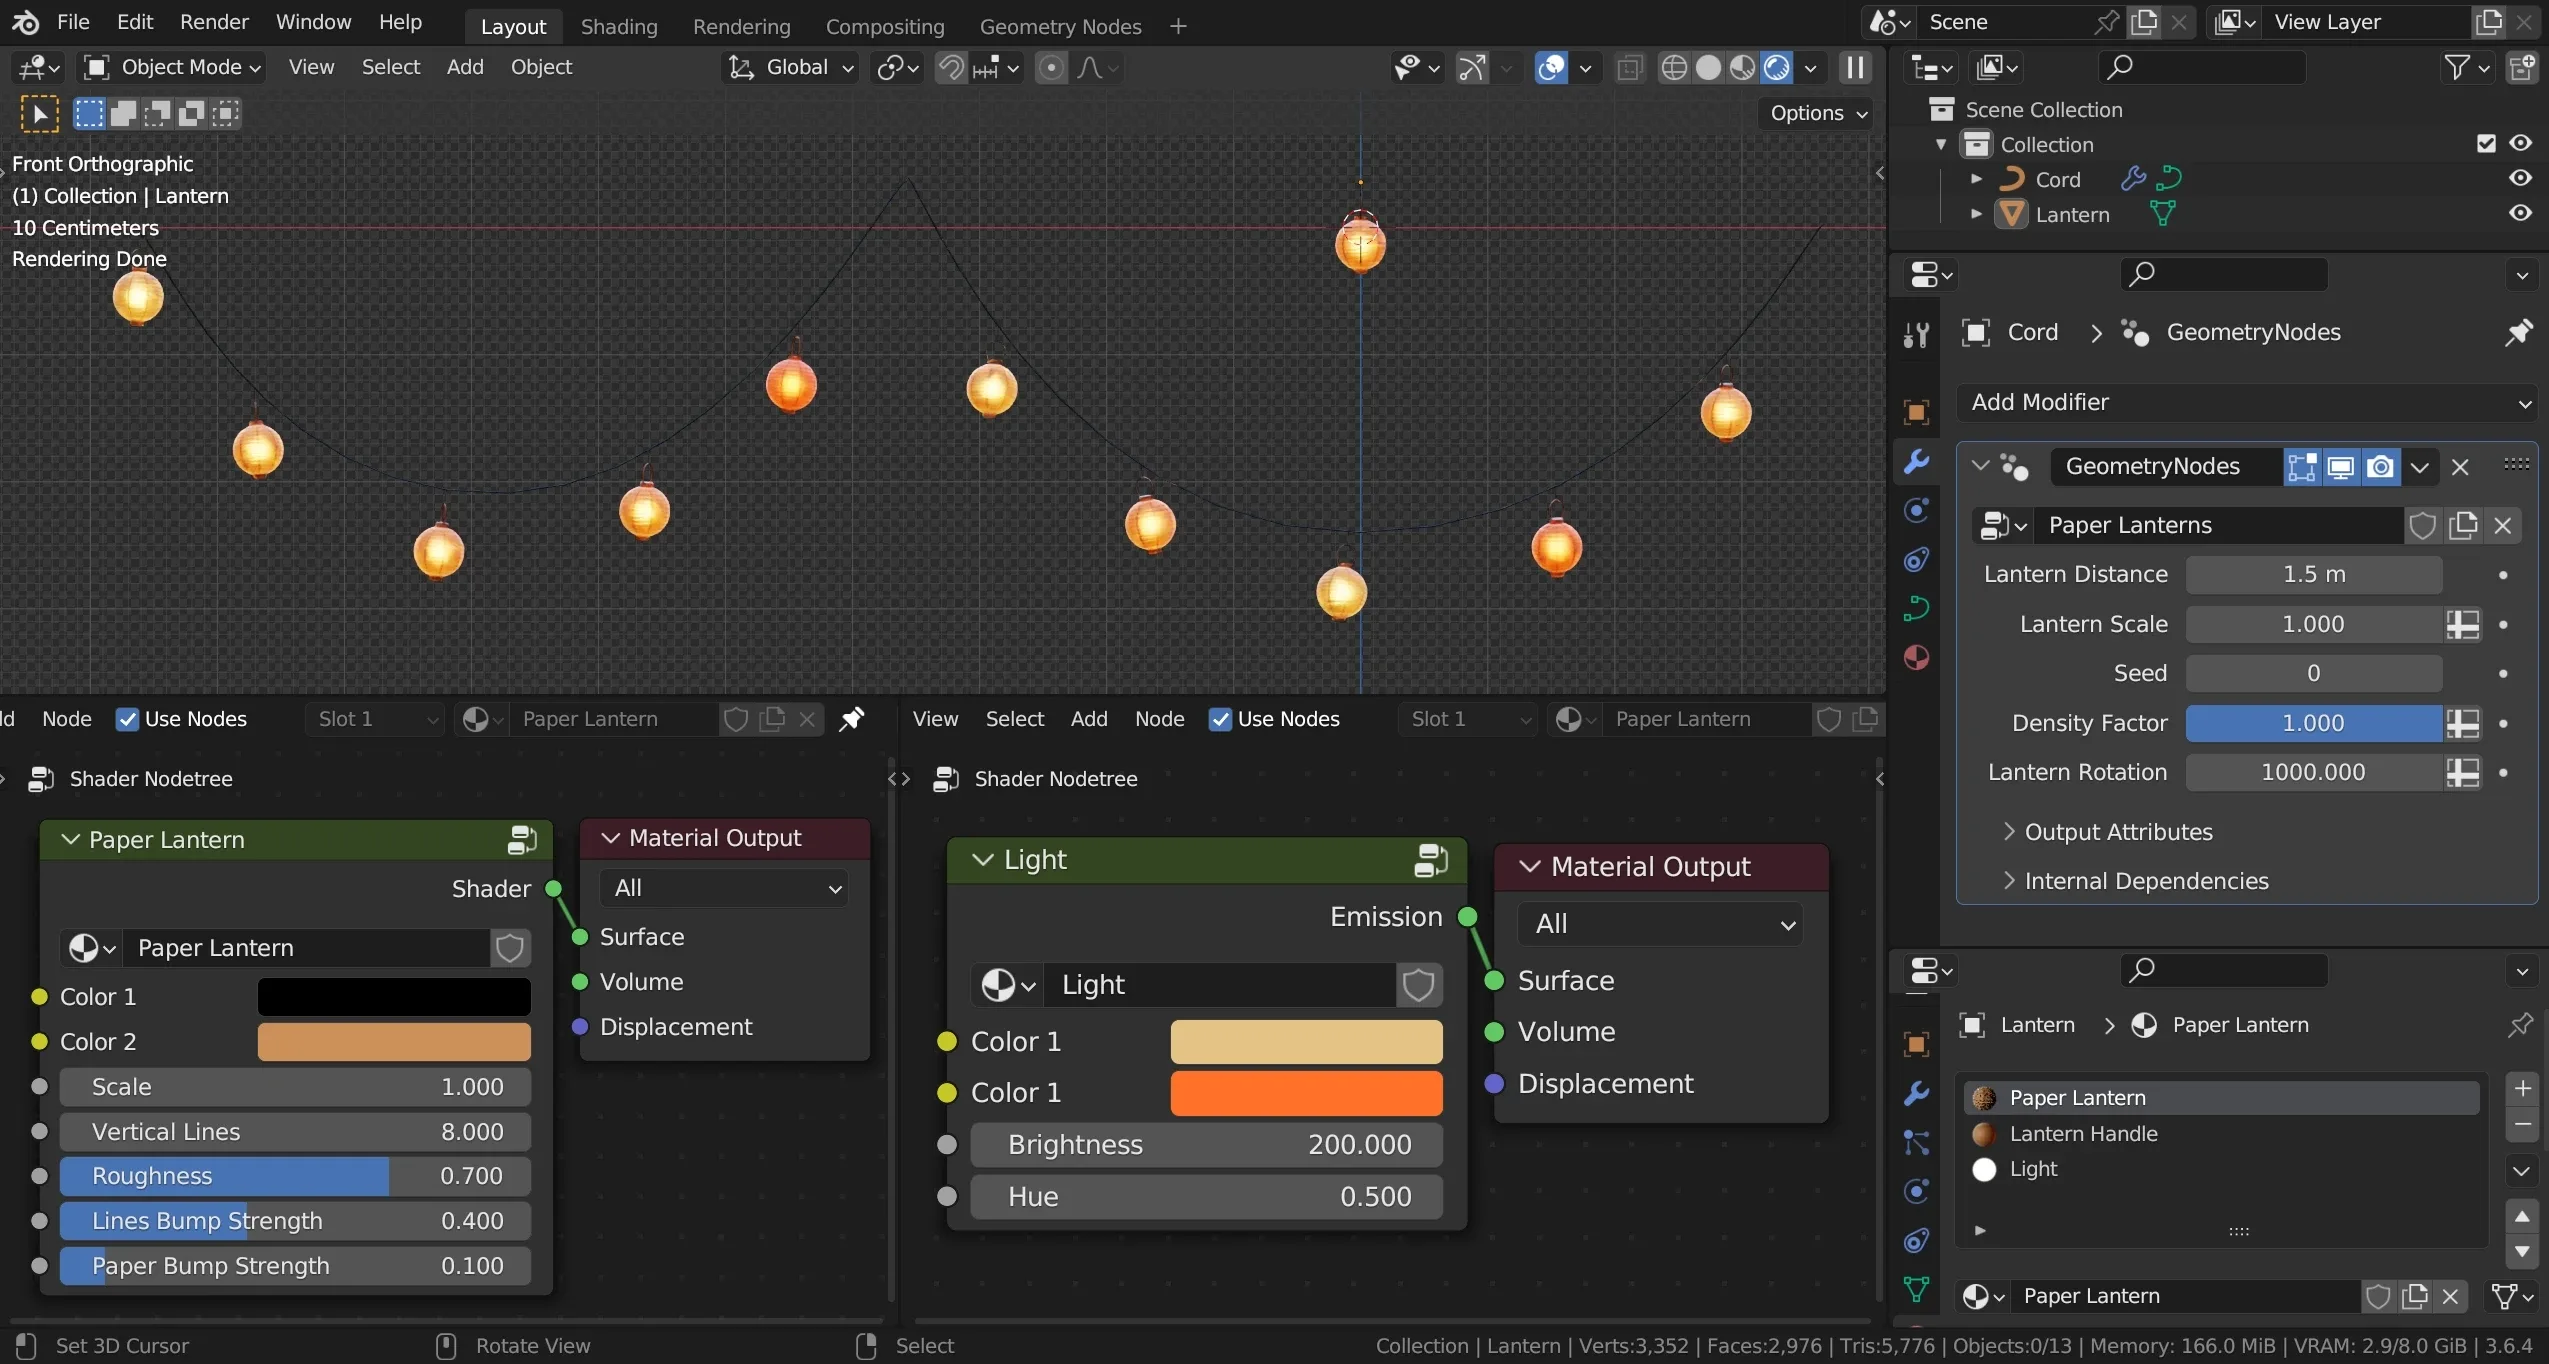Uncheck Use Nodes in left shader editor
The height and width of the screenshot is (1364, 2549).
[x=127, y=719]
